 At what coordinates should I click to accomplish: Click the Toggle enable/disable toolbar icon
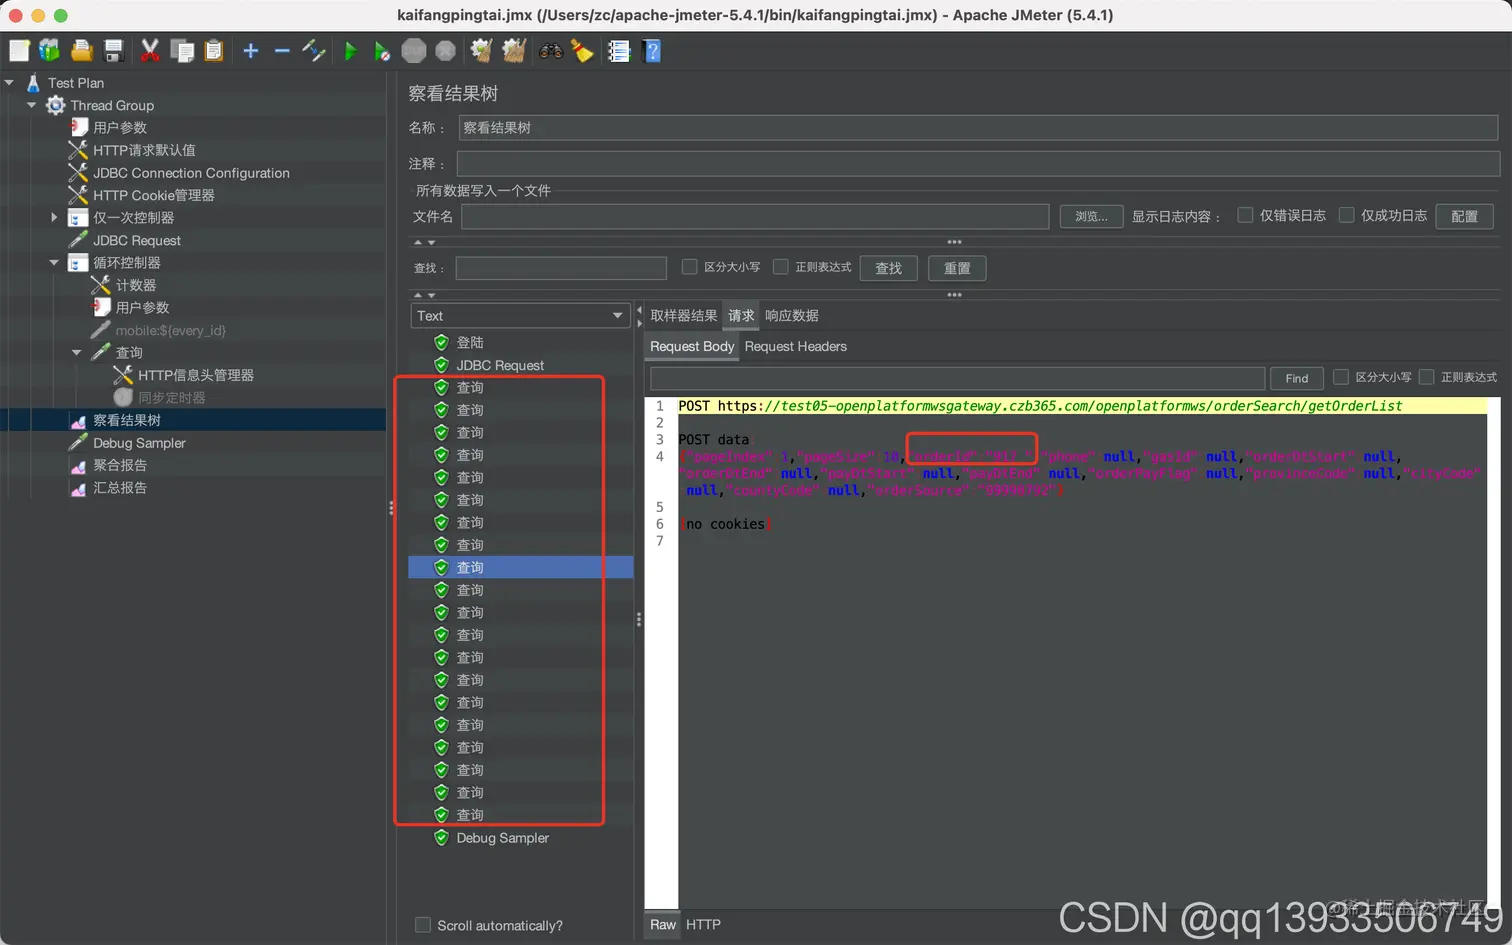(x=314, y=50)
